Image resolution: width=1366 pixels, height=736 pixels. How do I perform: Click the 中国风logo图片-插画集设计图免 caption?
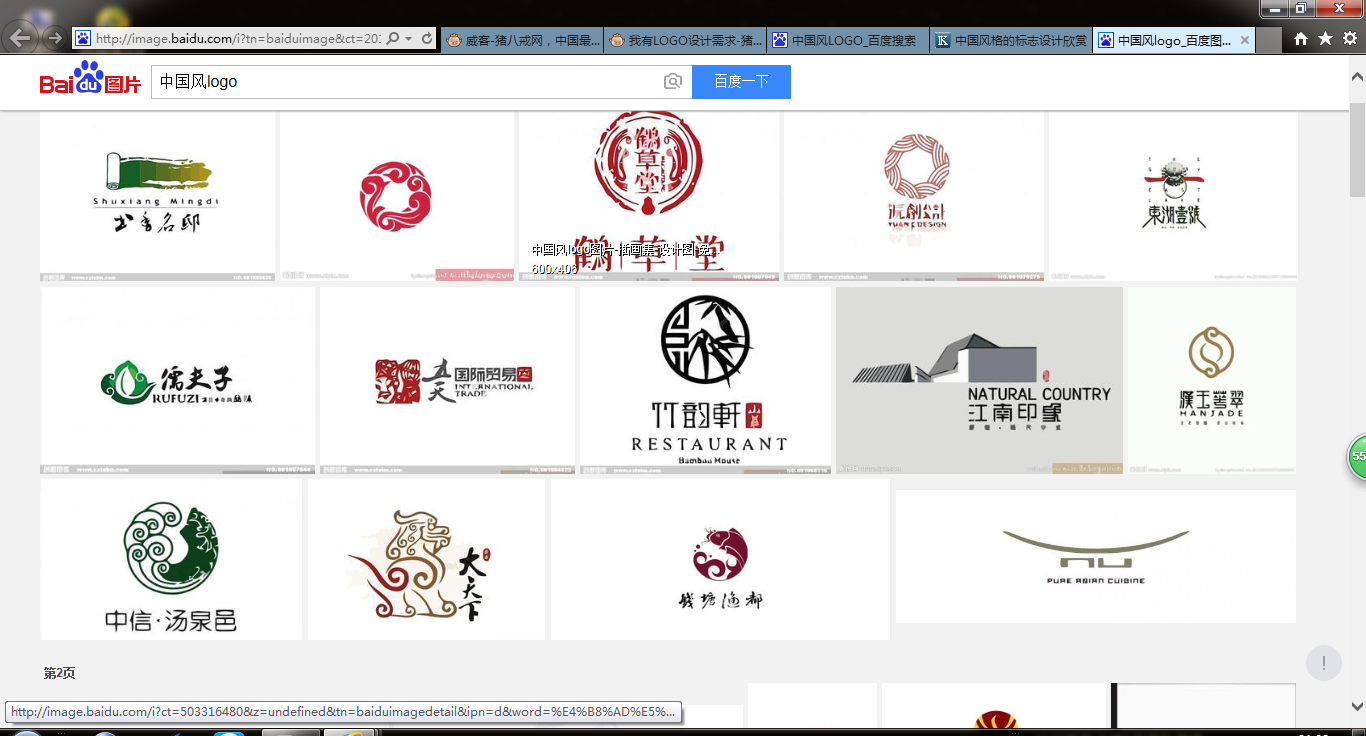pyautogui.click(x=622, y=250)
